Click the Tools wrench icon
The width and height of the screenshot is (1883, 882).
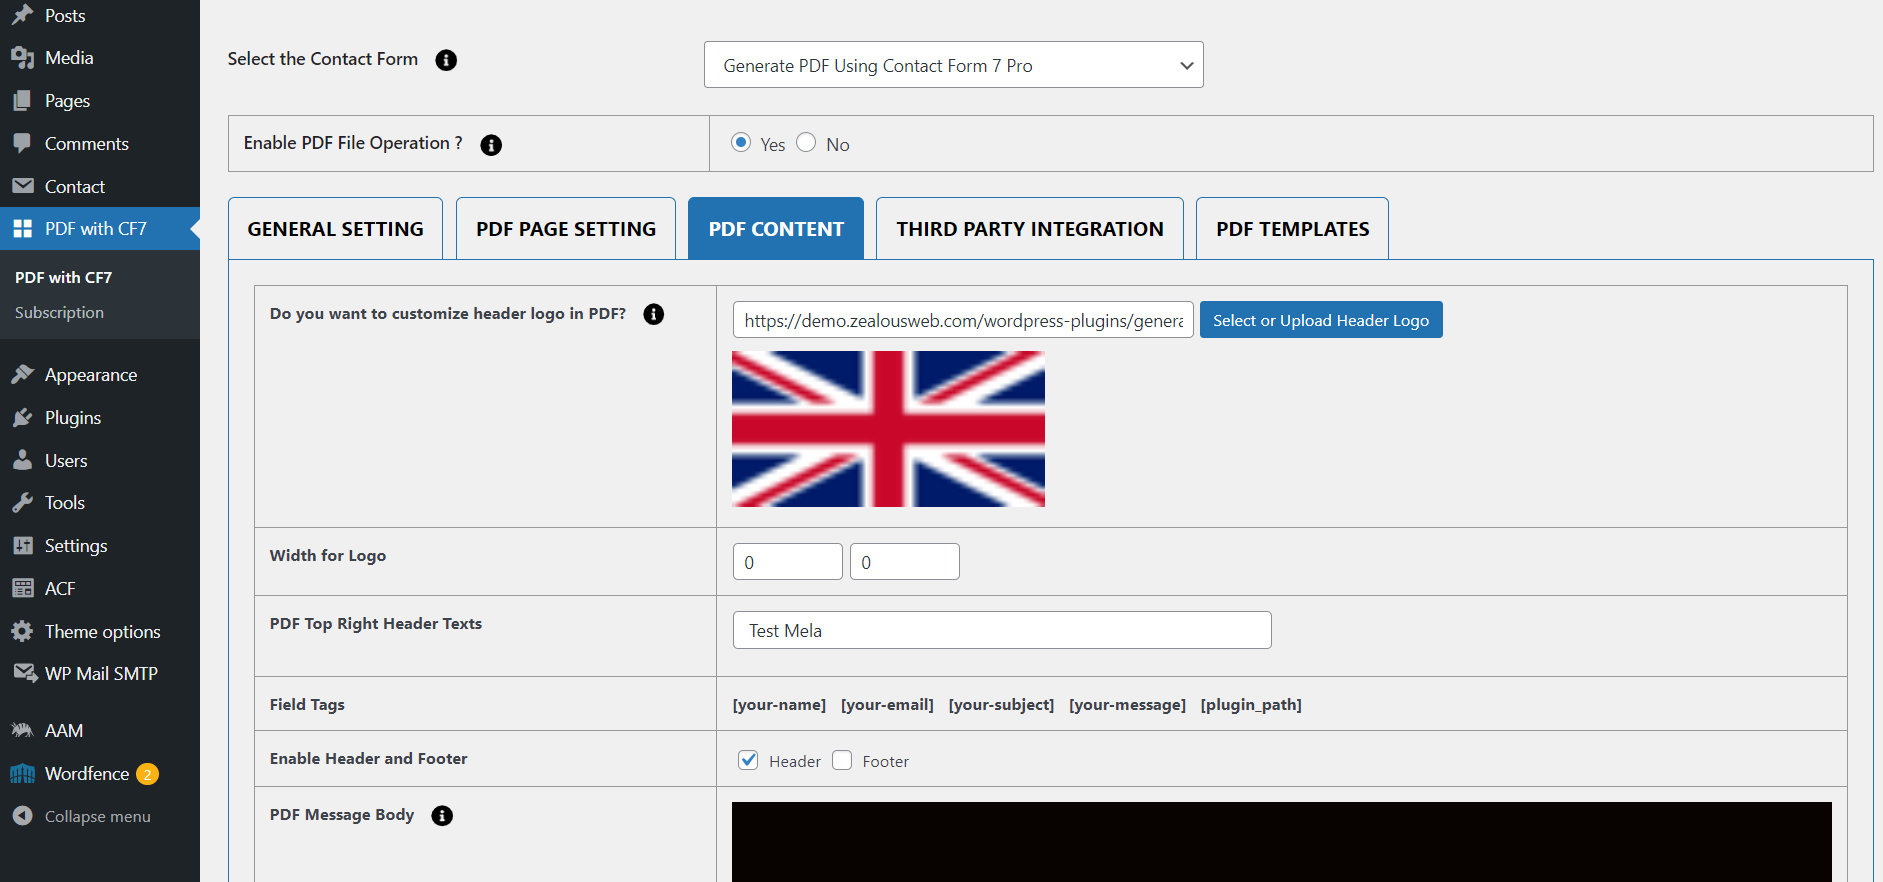click(22, 503)
